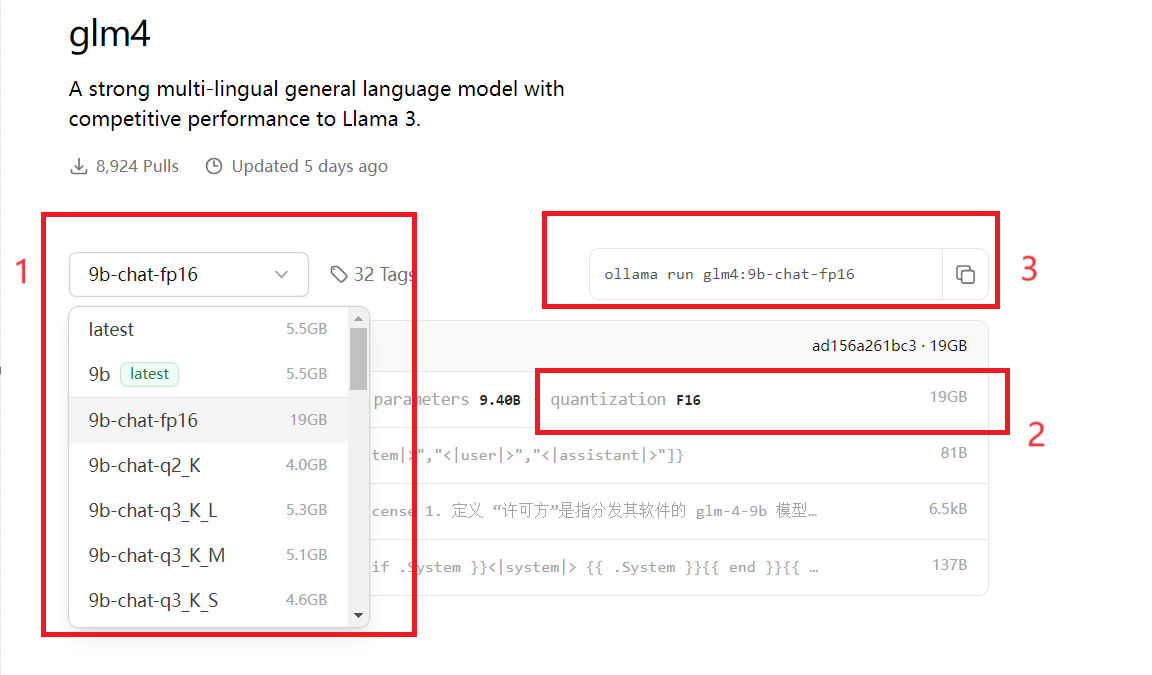Click the tag list scroll up arrow
This screenshot has width=1152, height=675.
coord(359,319)
